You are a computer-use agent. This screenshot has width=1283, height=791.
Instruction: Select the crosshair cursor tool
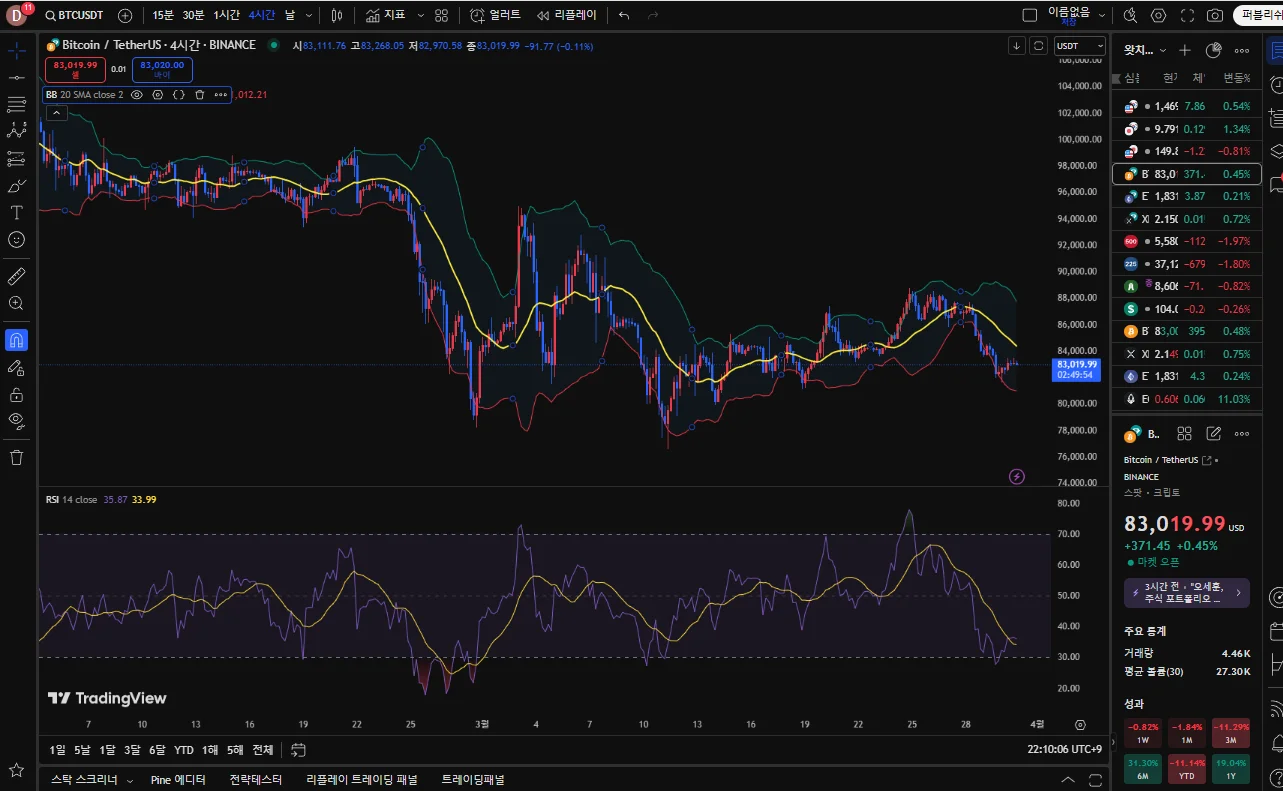pos(17,50)
